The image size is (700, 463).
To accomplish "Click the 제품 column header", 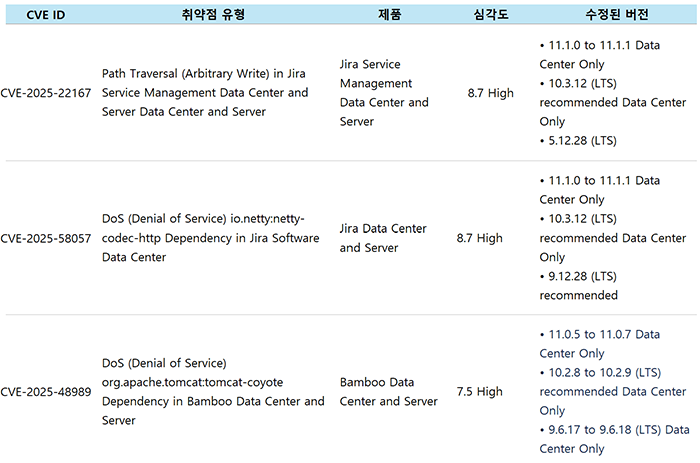I will [x=390, y=15].
